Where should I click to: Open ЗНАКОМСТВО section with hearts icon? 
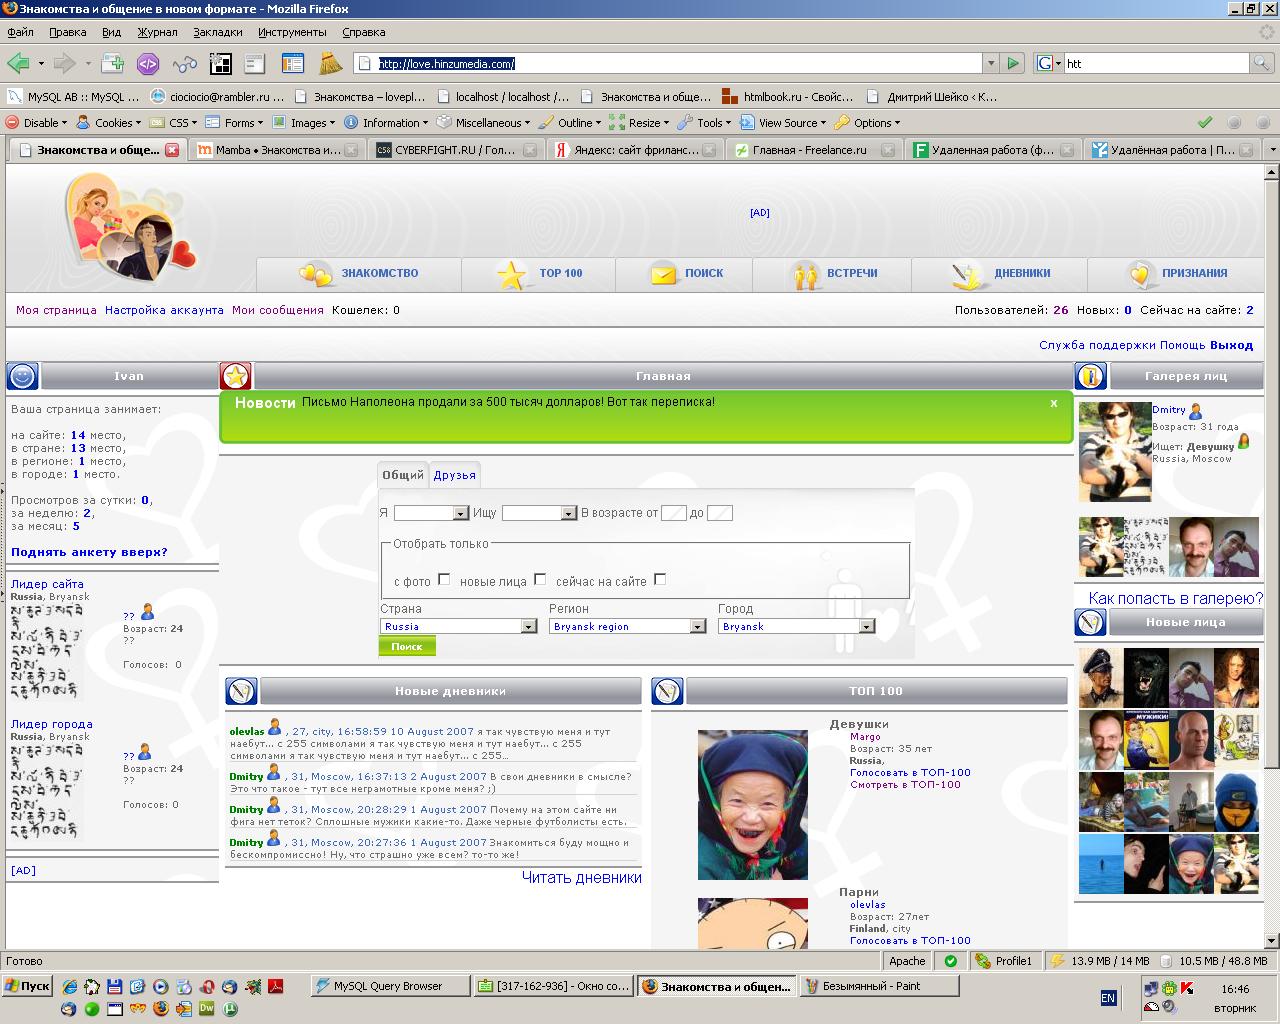tap(359, 273)
